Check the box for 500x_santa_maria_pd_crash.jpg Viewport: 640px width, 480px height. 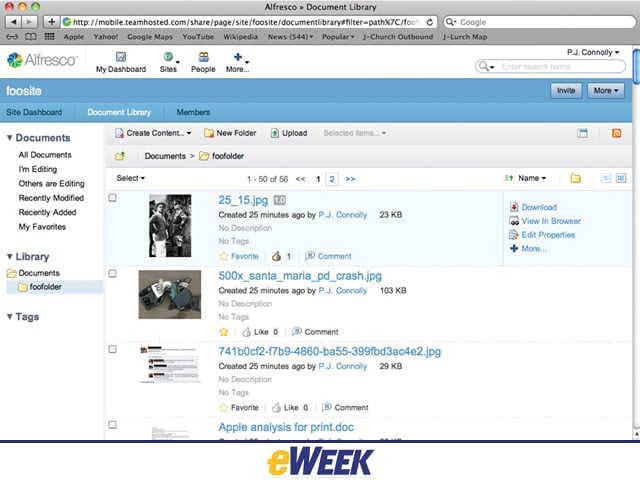click(x=113, y=273)
